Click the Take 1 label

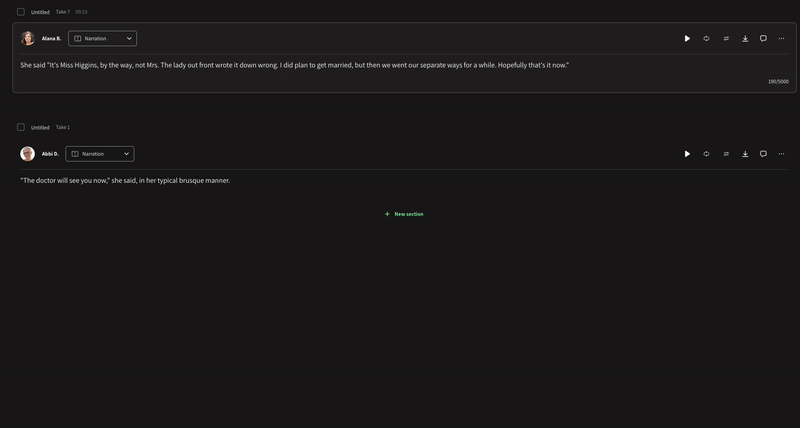63,127
